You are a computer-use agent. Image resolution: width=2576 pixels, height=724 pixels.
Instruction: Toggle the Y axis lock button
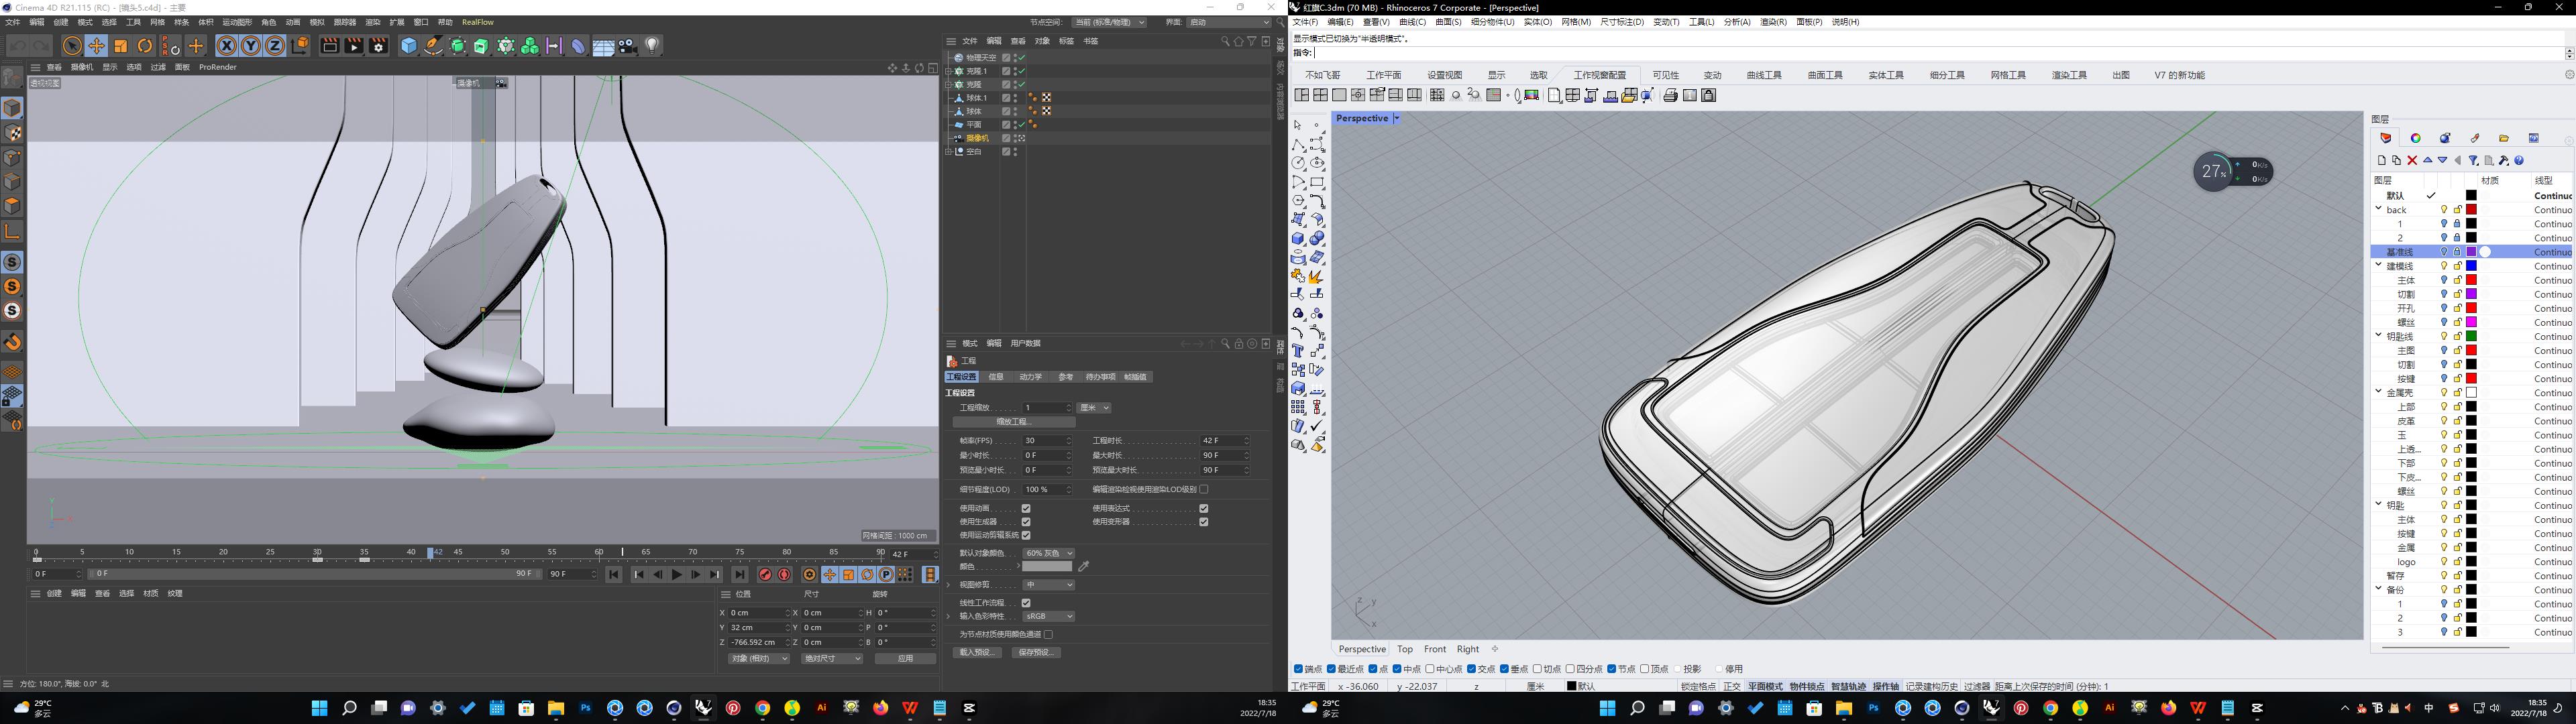(251, 46)
